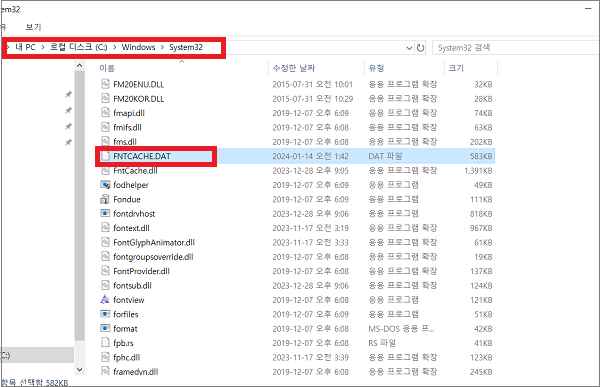
Task: Click the fontsub.dll file icon
Action: (x=105, y=285)
